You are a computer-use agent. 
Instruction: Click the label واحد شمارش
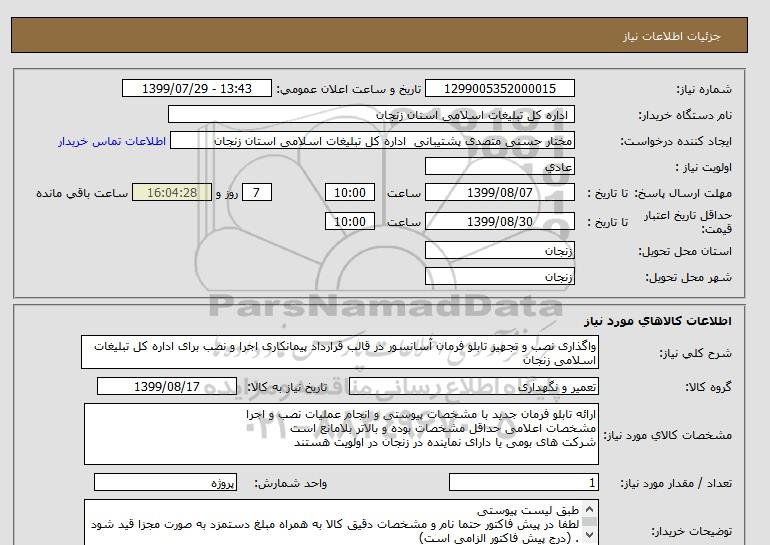[291, 484]
